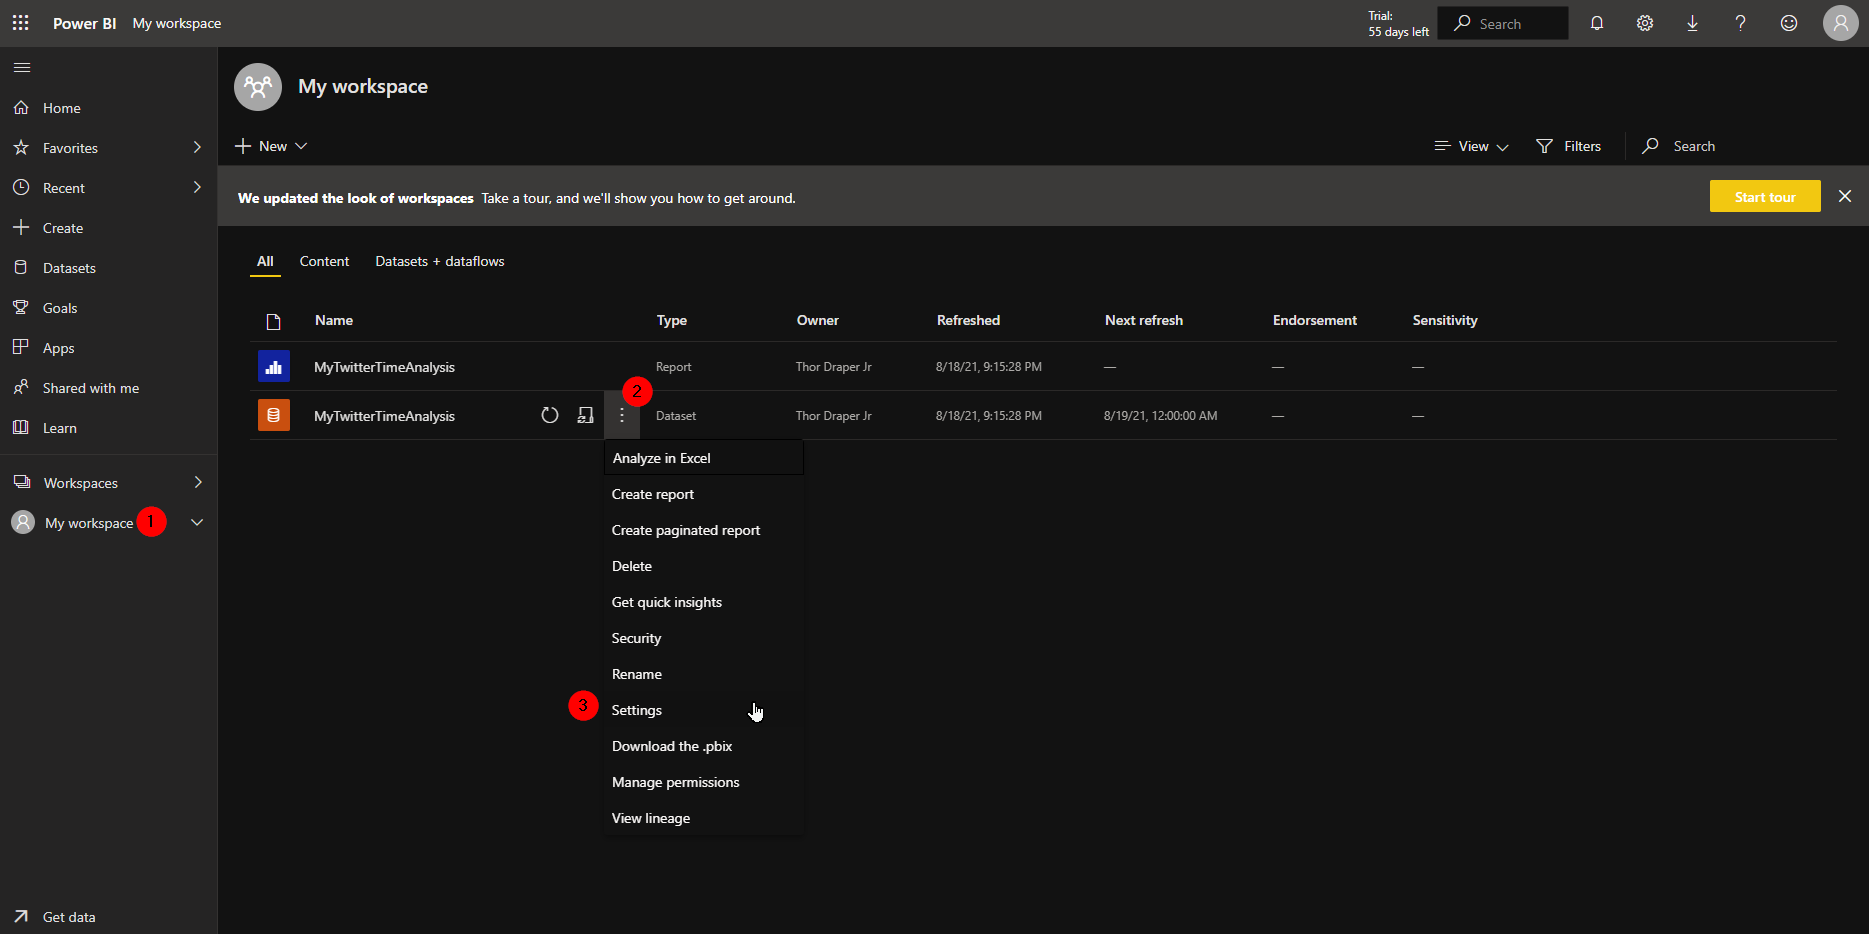This screenshot has height=934, width=1869.
Task: Click the top bar Search box
Action: coord(1503,23)
